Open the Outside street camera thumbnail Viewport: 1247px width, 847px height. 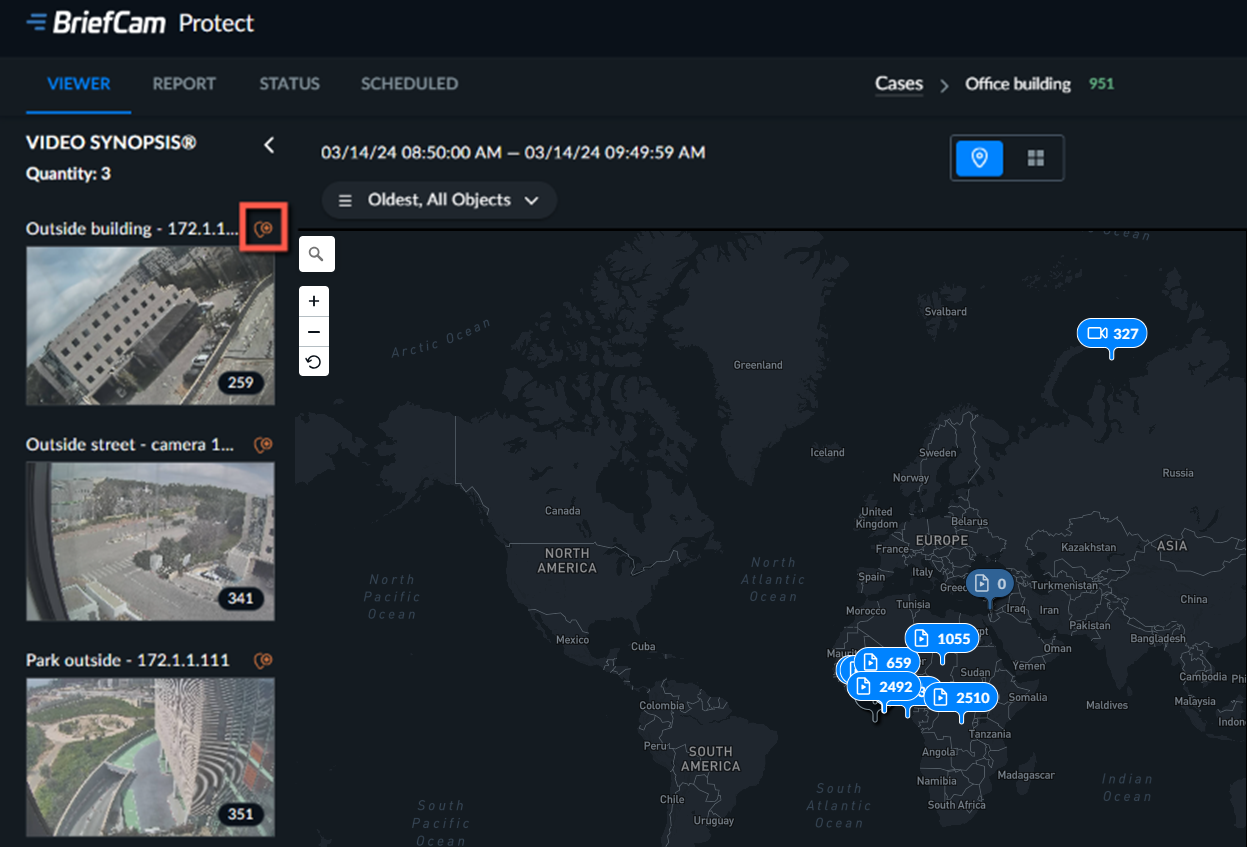point(150,541)
